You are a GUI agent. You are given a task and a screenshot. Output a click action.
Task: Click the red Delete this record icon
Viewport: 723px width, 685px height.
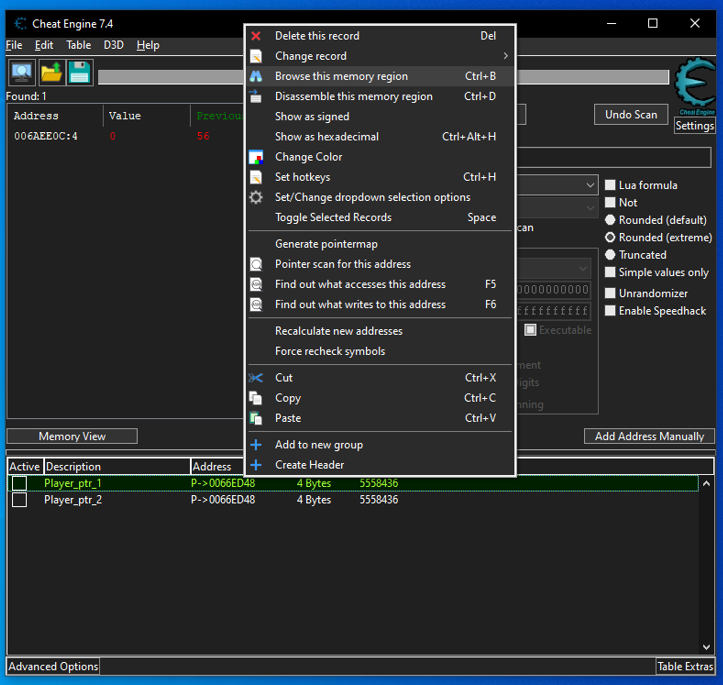(256, 36)
